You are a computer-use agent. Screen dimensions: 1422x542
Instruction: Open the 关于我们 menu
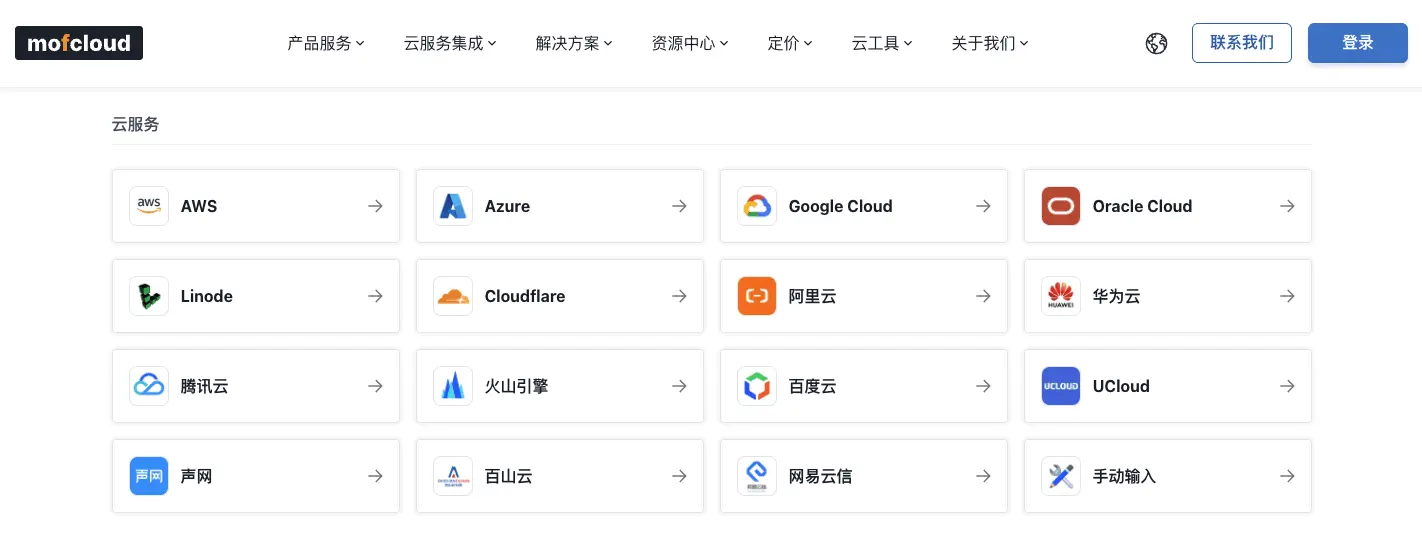990,43
